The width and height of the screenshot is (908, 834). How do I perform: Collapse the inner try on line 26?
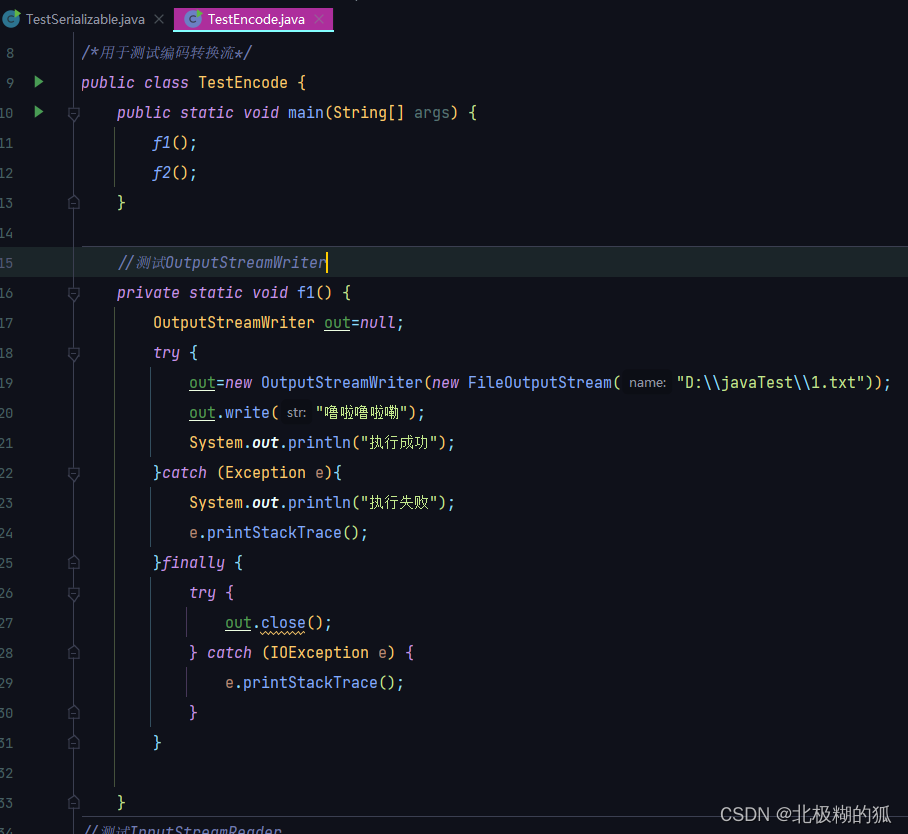74,594
